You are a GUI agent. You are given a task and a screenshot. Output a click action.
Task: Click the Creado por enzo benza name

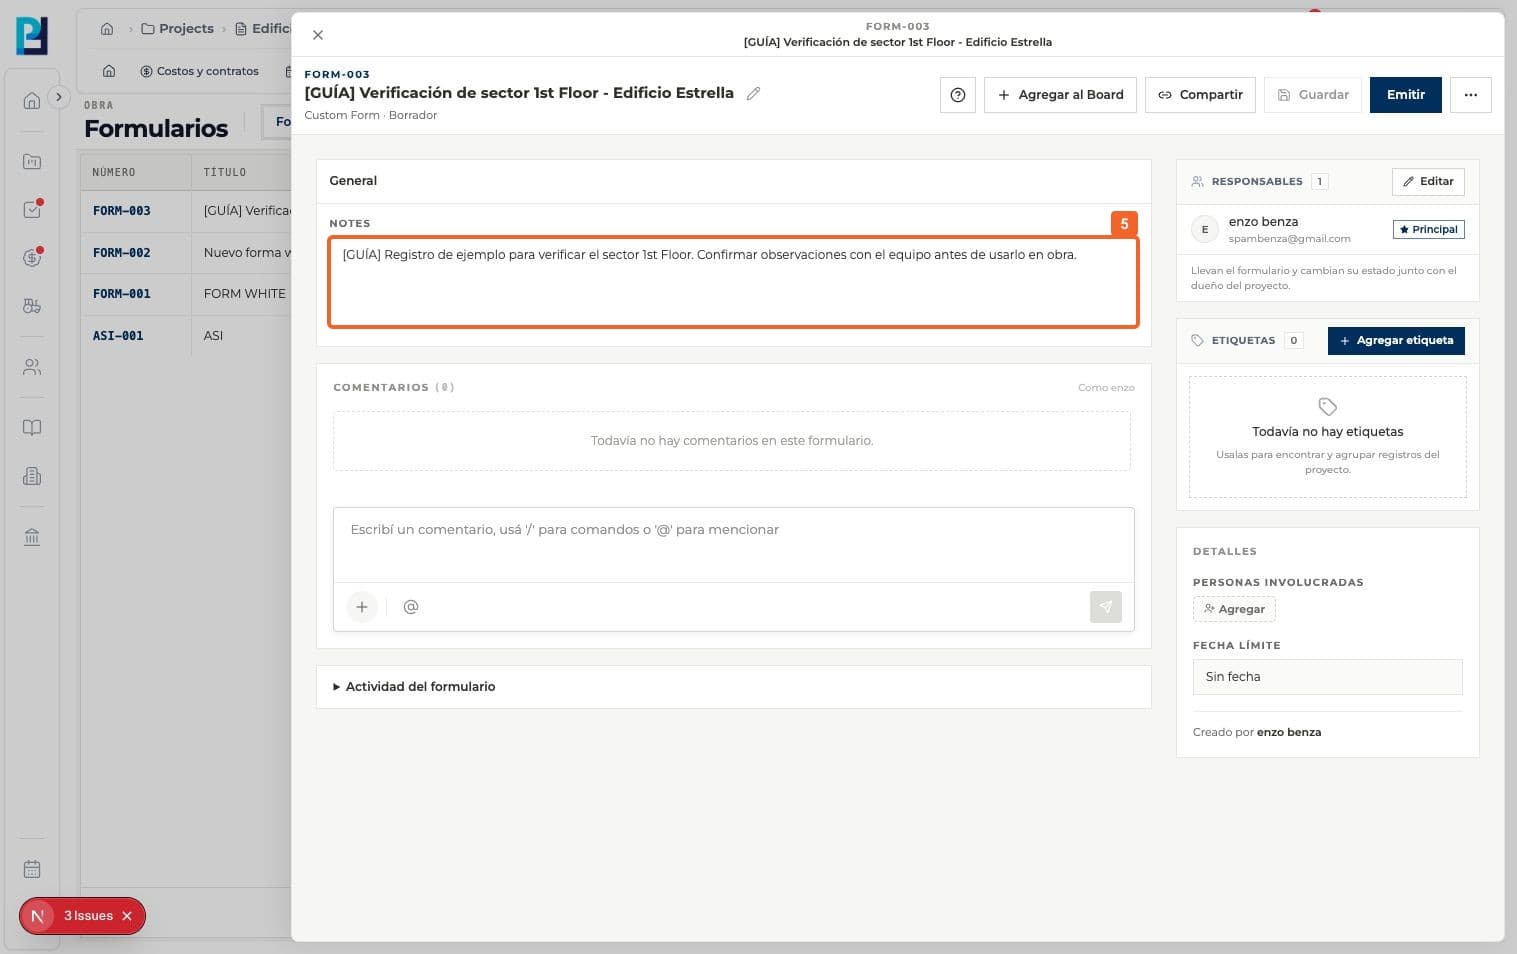pos(1289,732)
